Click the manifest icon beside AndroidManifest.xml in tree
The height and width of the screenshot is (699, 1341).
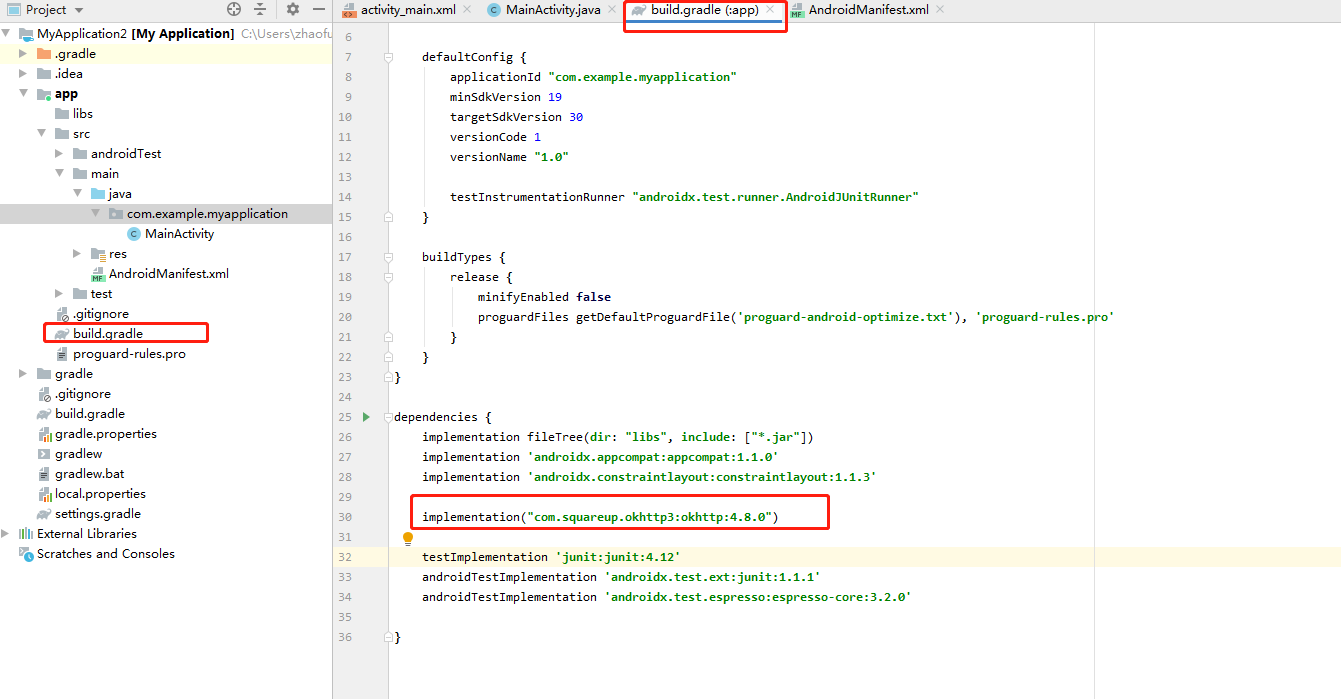click(x=98, y=274)
